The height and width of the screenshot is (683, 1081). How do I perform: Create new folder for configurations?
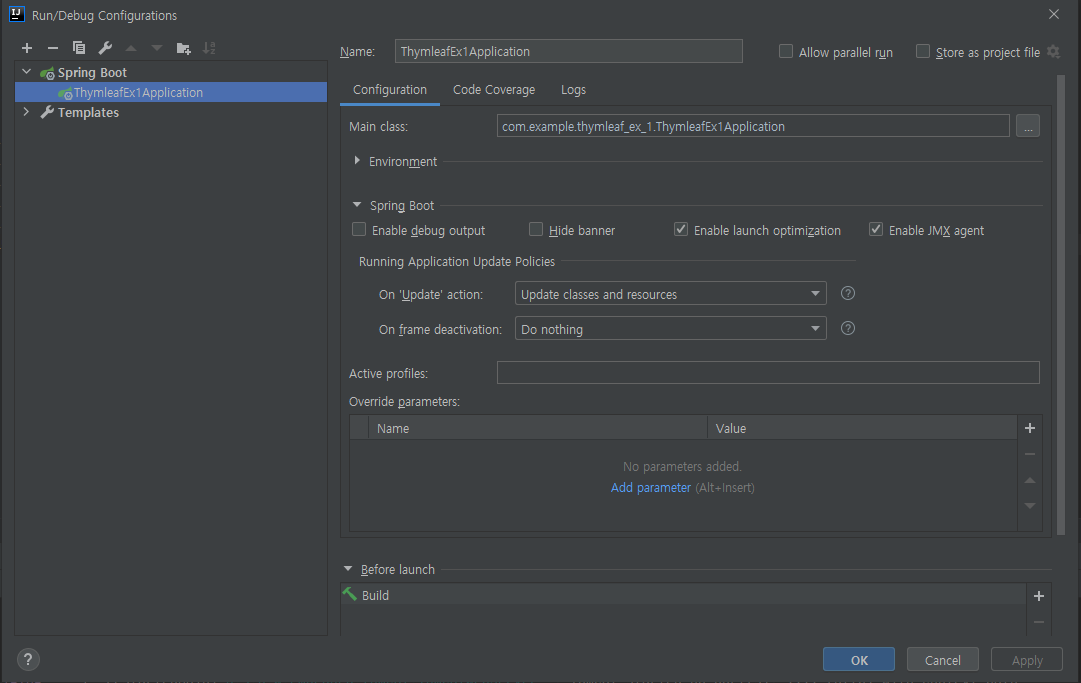click(x=183, y=48)
